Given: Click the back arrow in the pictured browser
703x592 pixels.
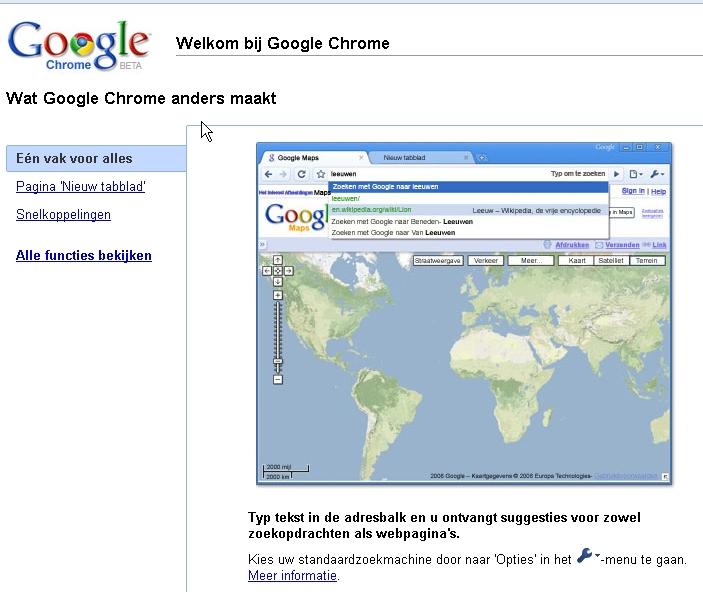Looking at the screenshot, I should pos(268,174).
